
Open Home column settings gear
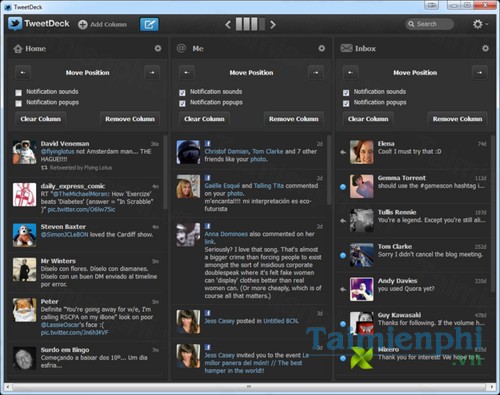click(x=158, y=48)
